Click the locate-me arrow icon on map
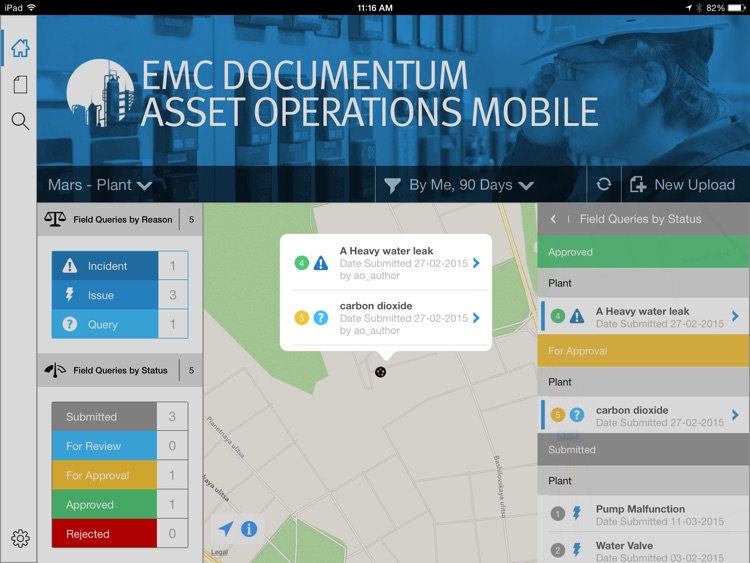 pyautogui.click(x=225, y=529)
